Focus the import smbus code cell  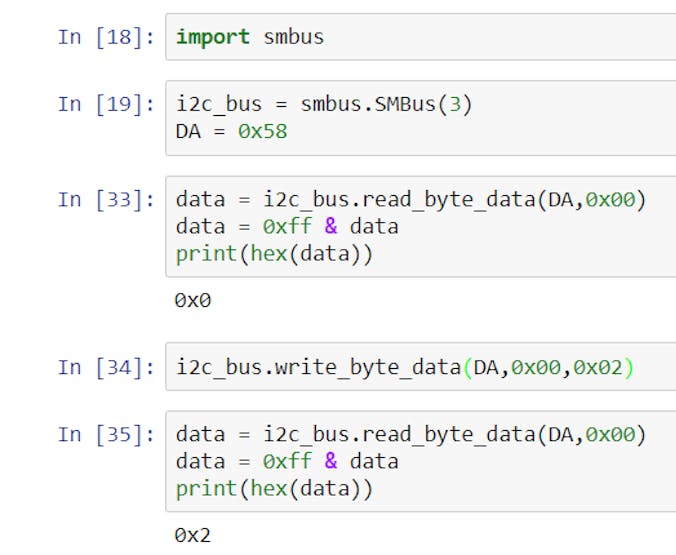pos(420,38)
